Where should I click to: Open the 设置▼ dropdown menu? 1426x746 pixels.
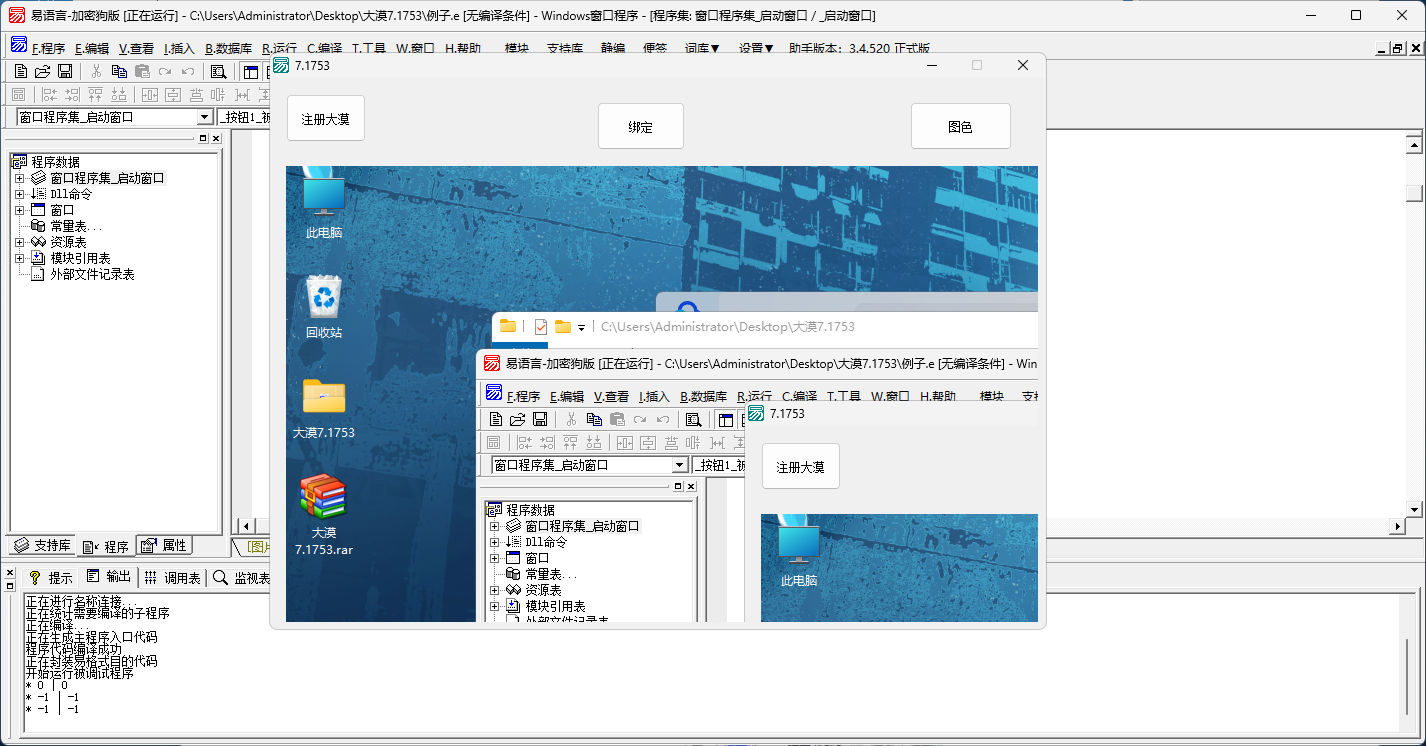[756, 48]
